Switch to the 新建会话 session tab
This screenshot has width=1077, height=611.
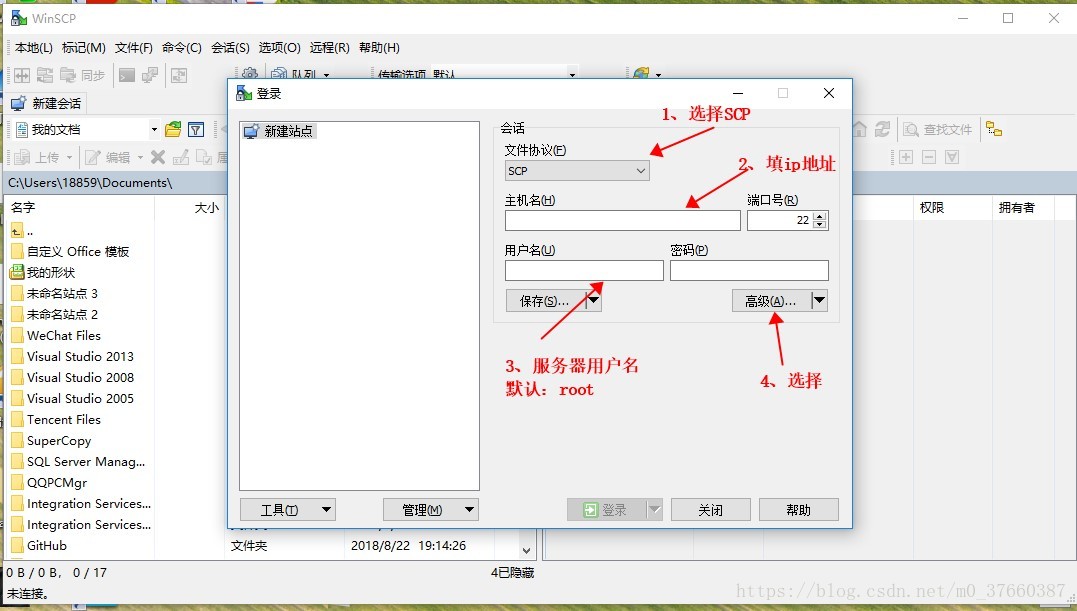[x=47, y=104]
